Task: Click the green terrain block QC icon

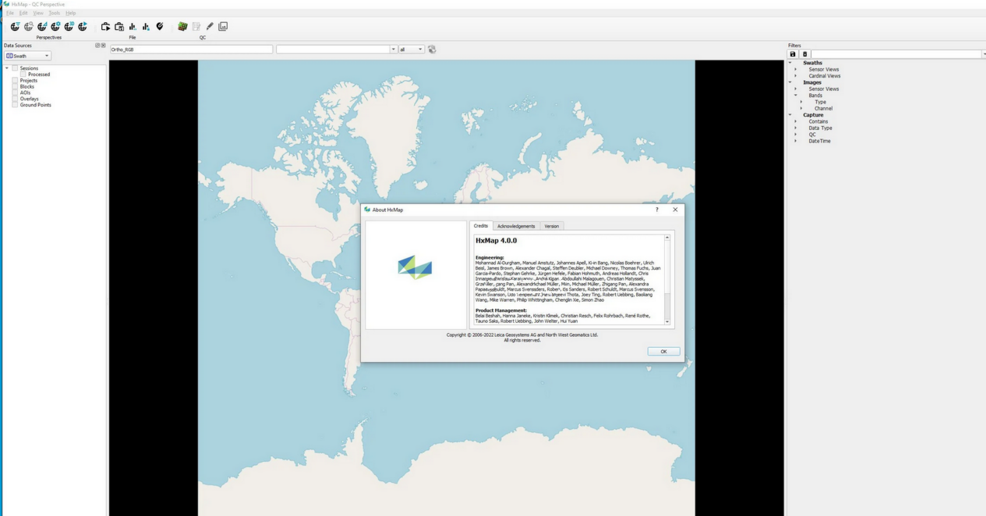Action: (182, 26)
